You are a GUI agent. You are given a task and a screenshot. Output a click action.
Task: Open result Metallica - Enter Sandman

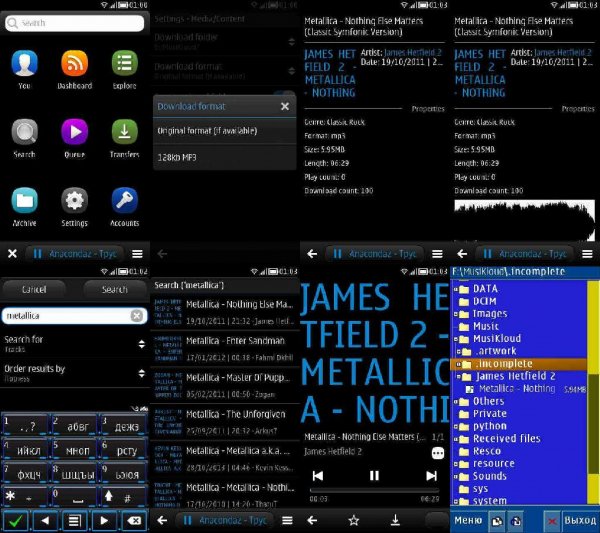[x=225, y=349]
